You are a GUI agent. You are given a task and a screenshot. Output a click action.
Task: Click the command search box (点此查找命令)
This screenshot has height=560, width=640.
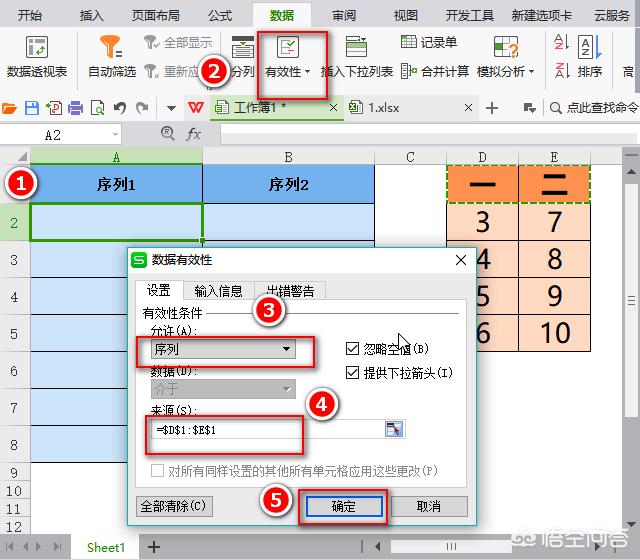594,108
